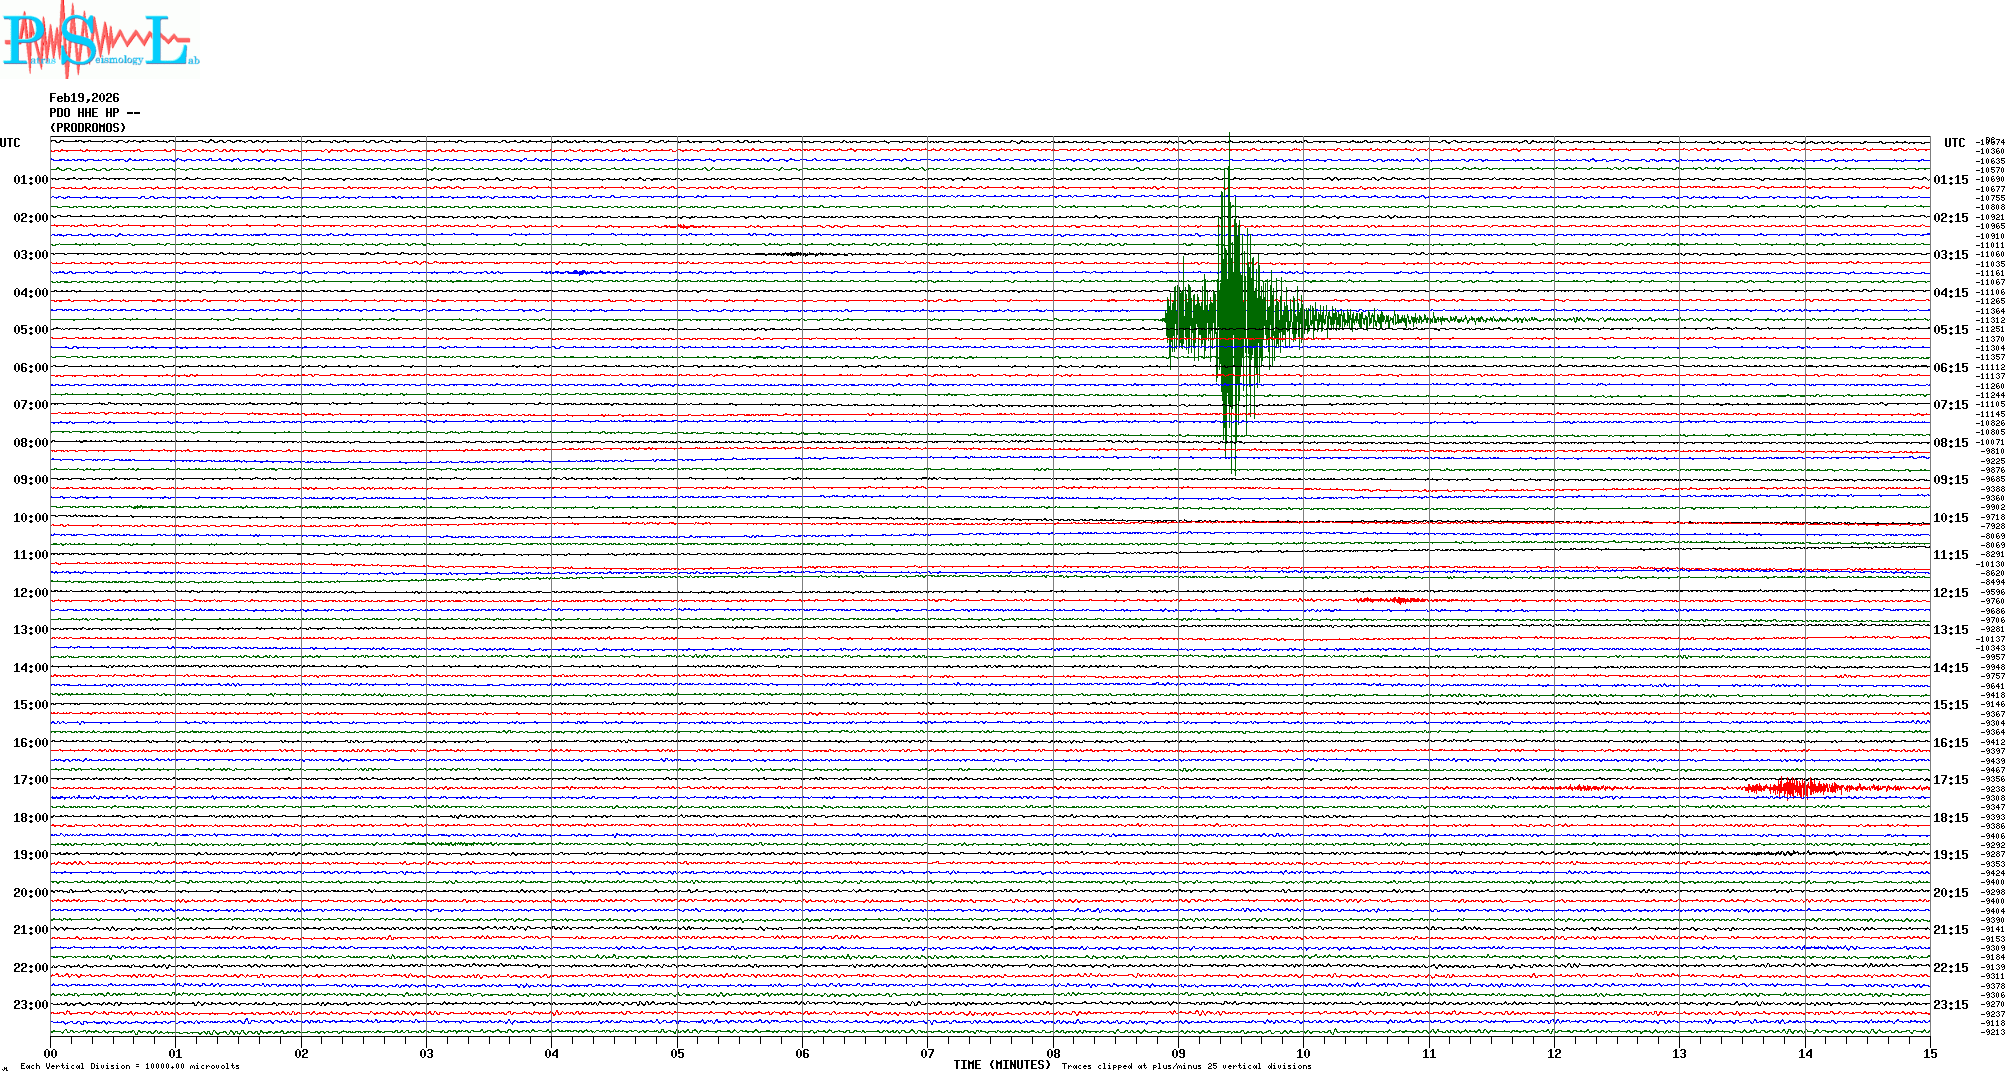Click the PSL seismology lab logo

[100, 38]
